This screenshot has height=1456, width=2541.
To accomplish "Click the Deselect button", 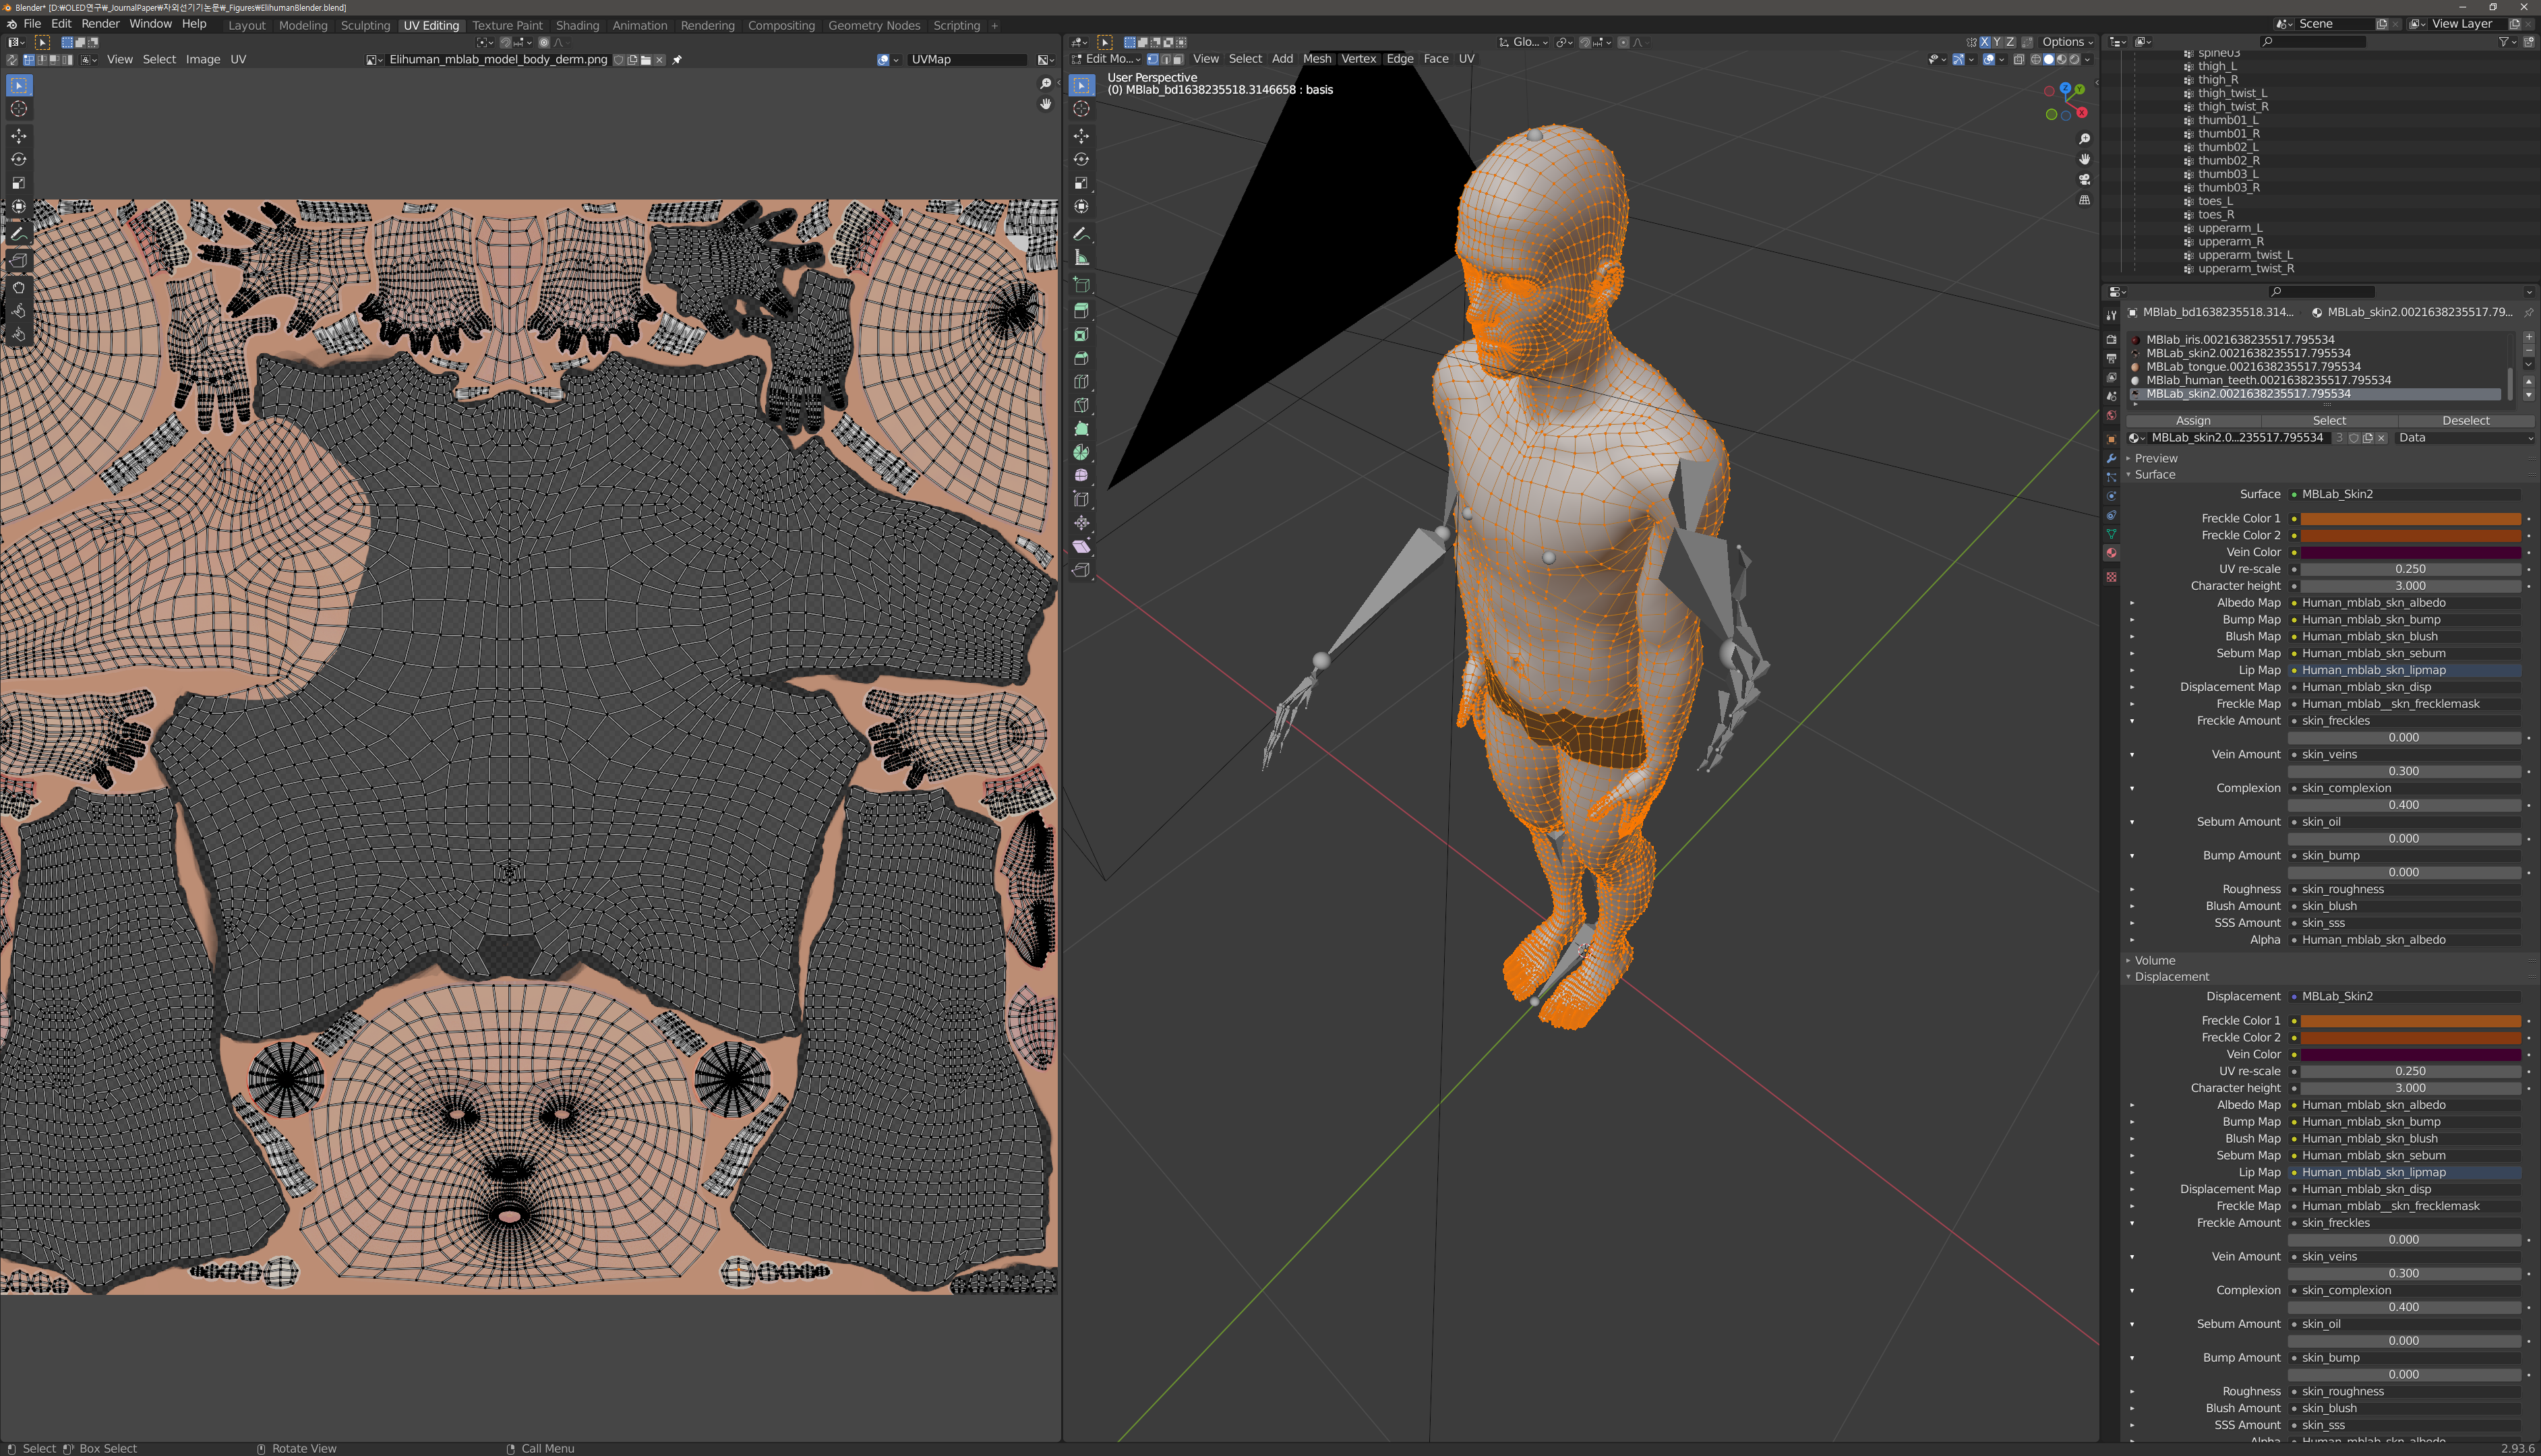I will click(2465, 421).
